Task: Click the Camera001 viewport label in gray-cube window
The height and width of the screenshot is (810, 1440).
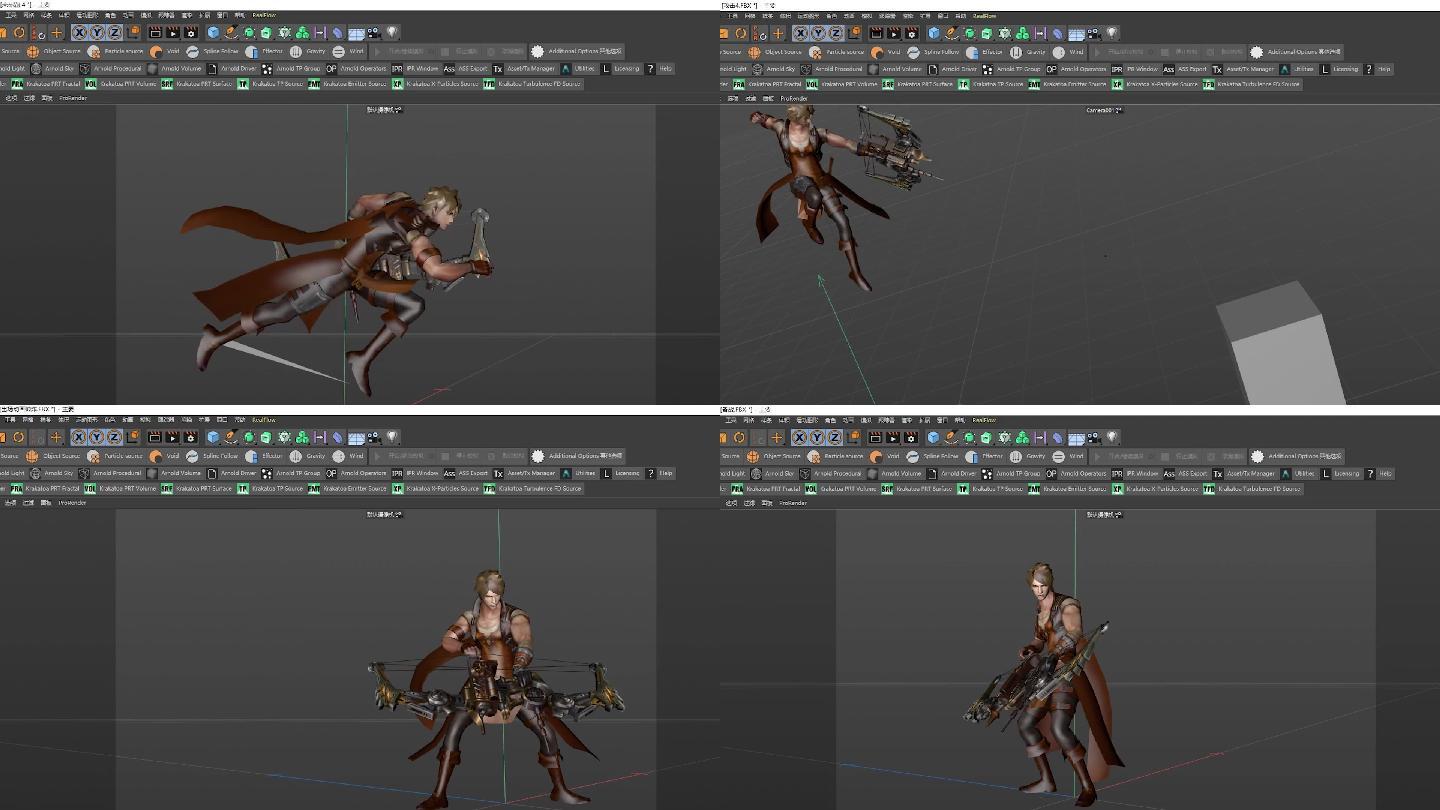Action: pos(1103,110)
